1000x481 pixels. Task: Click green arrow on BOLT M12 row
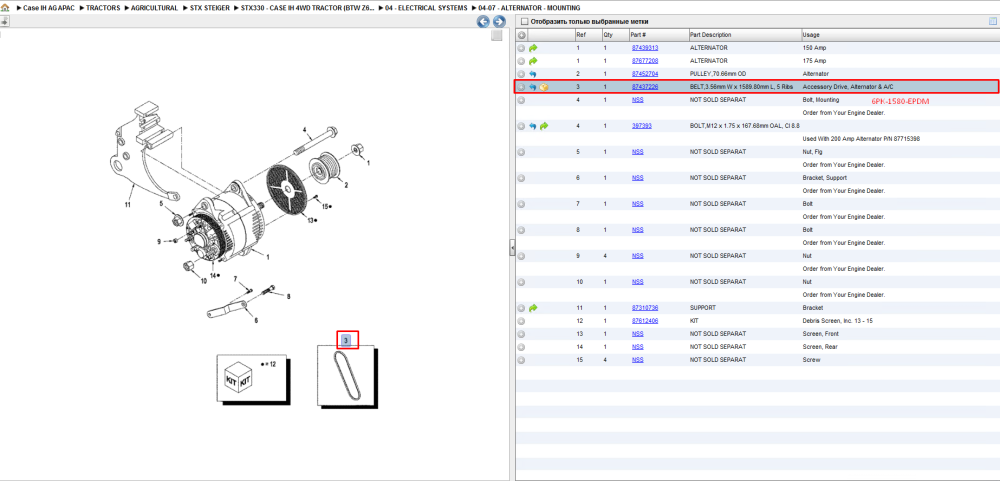pos(544,126)
